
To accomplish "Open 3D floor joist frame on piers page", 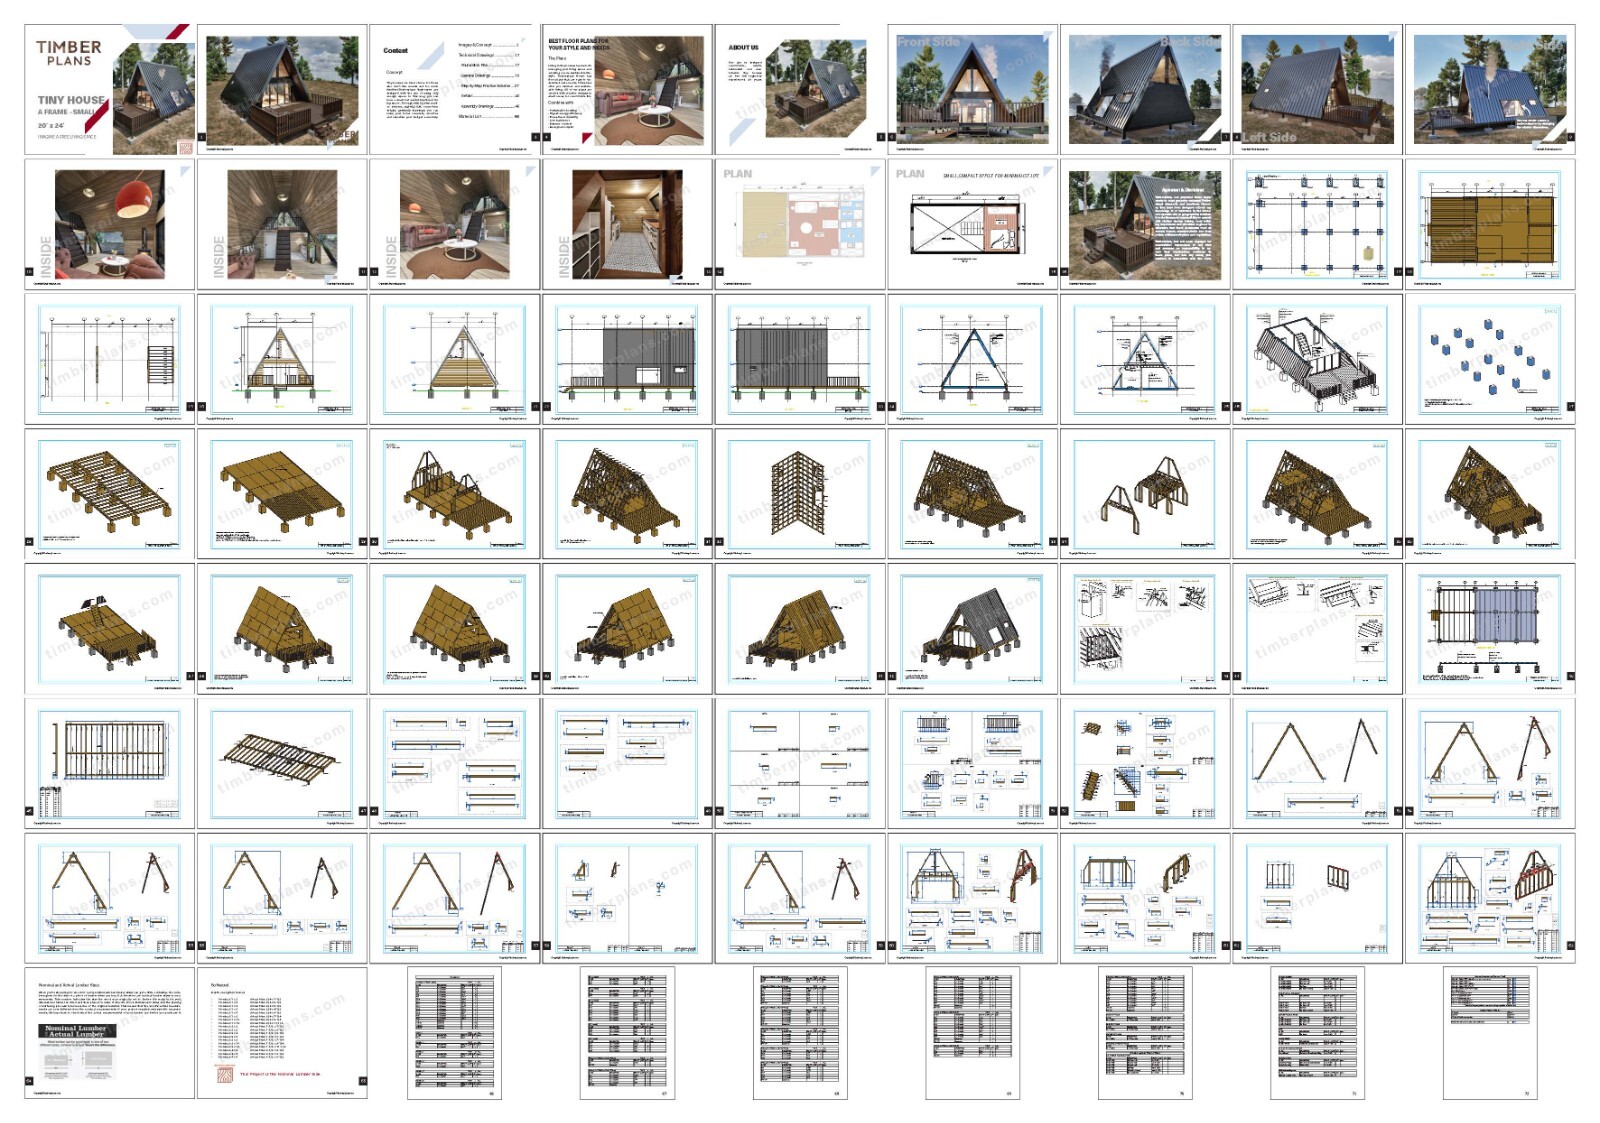I will pos(110,494).
